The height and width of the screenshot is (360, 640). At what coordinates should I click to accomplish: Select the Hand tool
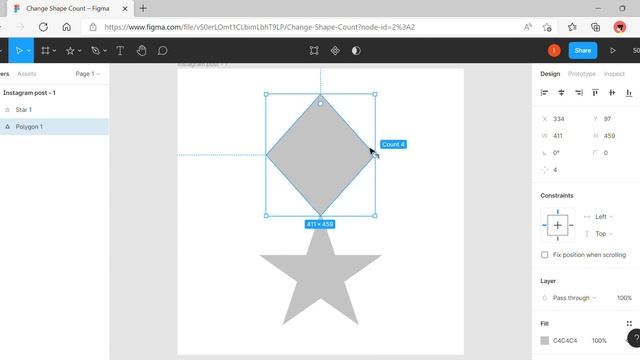coord(142,51)
